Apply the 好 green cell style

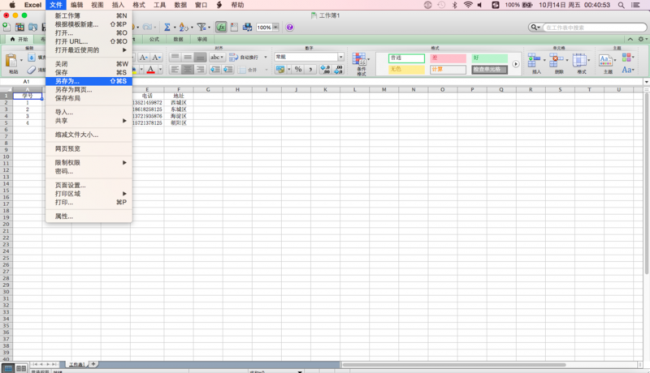tap(489, 58)
